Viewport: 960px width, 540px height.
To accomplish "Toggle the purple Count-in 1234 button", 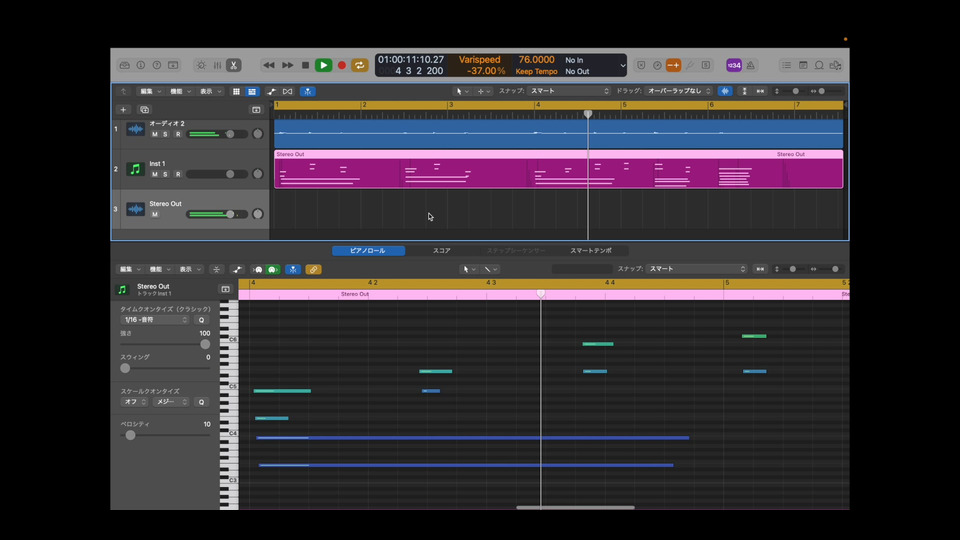I will 733,65.
